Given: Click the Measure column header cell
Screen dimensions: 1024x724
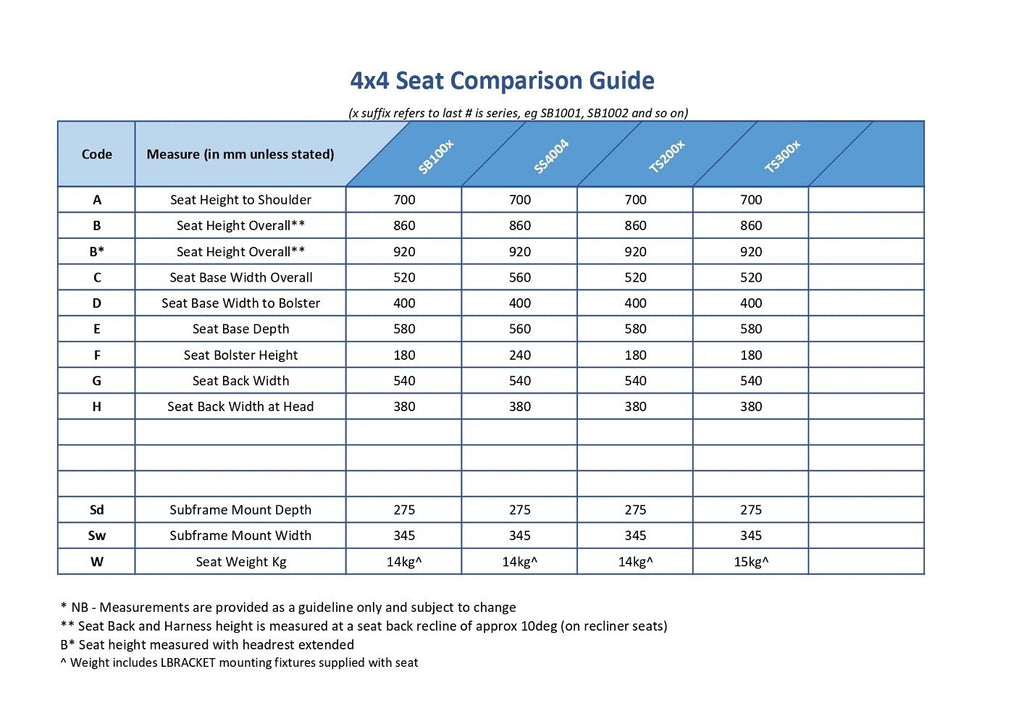Looking at the screenshot, I should point(240,154).
